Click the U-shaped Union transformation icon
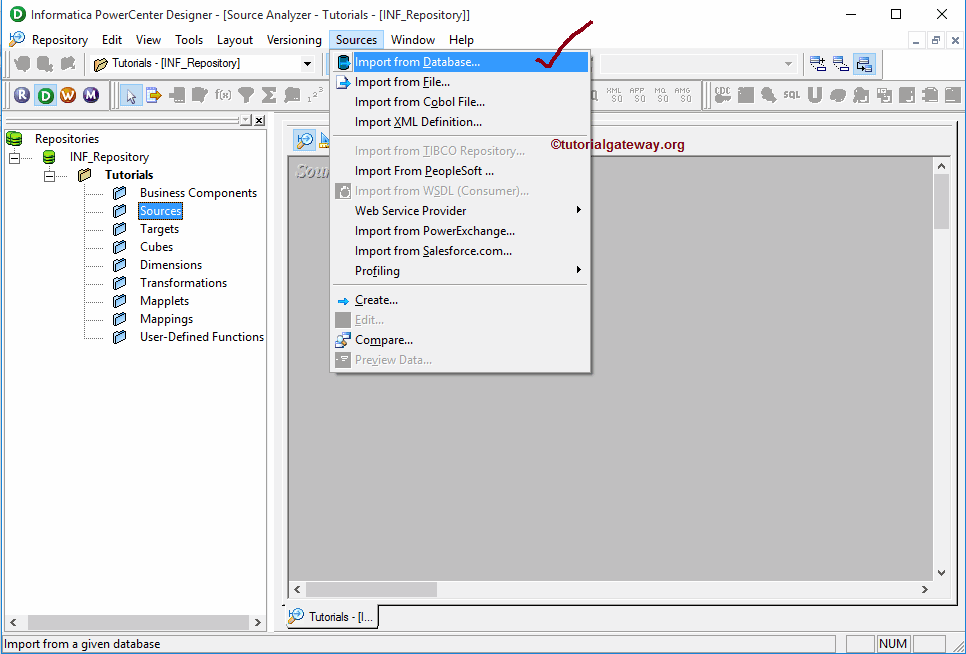The image size is (966, 654). (x=814, y=95)
